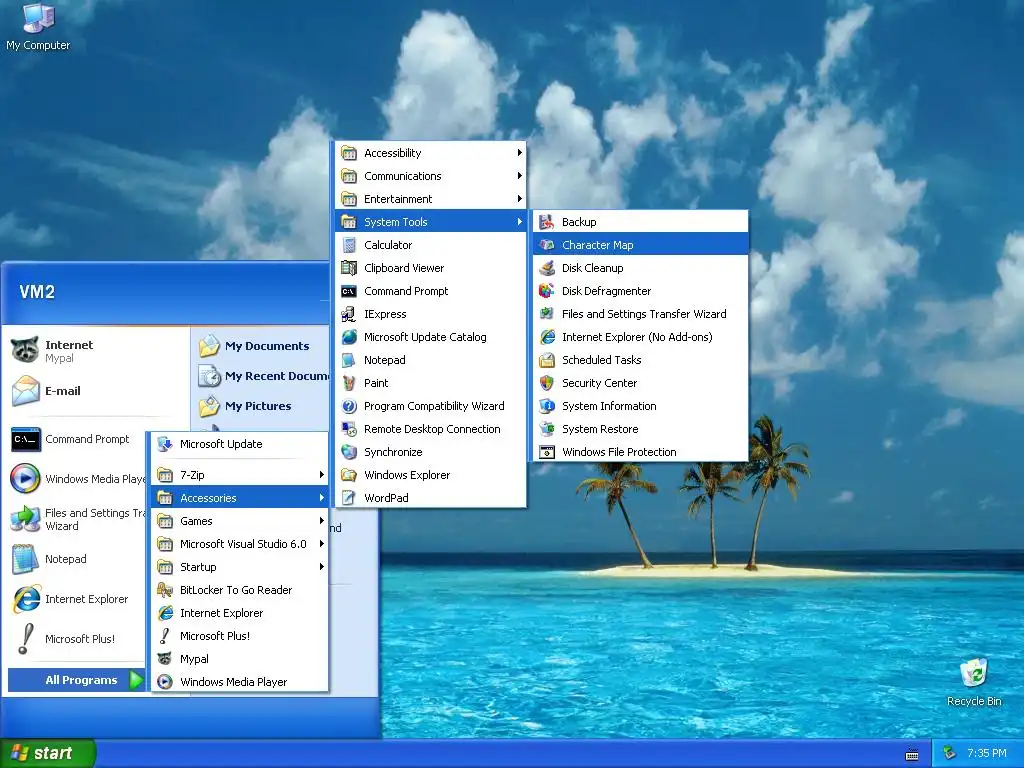
Task: Click the Calculator icon in Accessories
Action: [x=349, y=245]
